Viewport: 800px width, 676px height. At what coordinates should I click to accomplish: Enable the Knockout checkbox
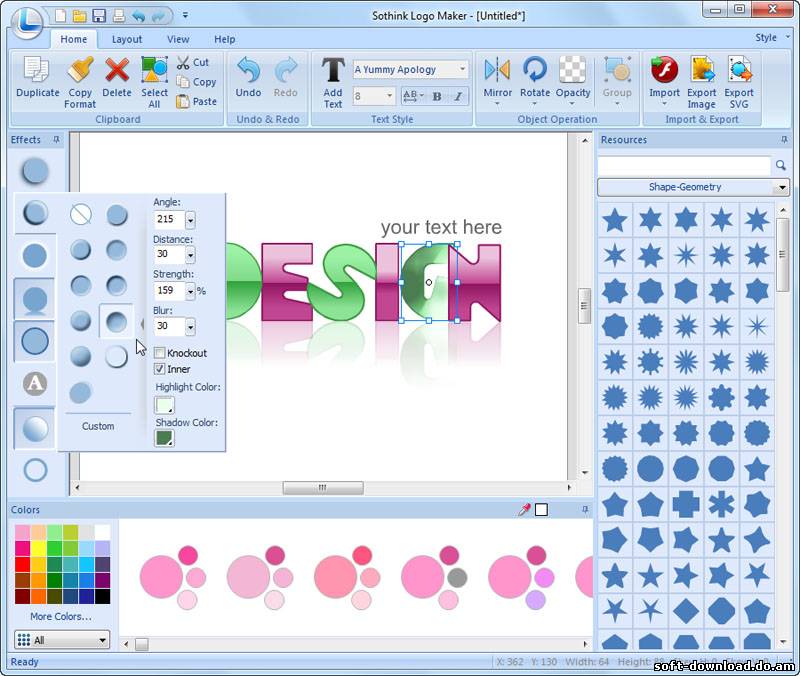[x=159, y=353]
